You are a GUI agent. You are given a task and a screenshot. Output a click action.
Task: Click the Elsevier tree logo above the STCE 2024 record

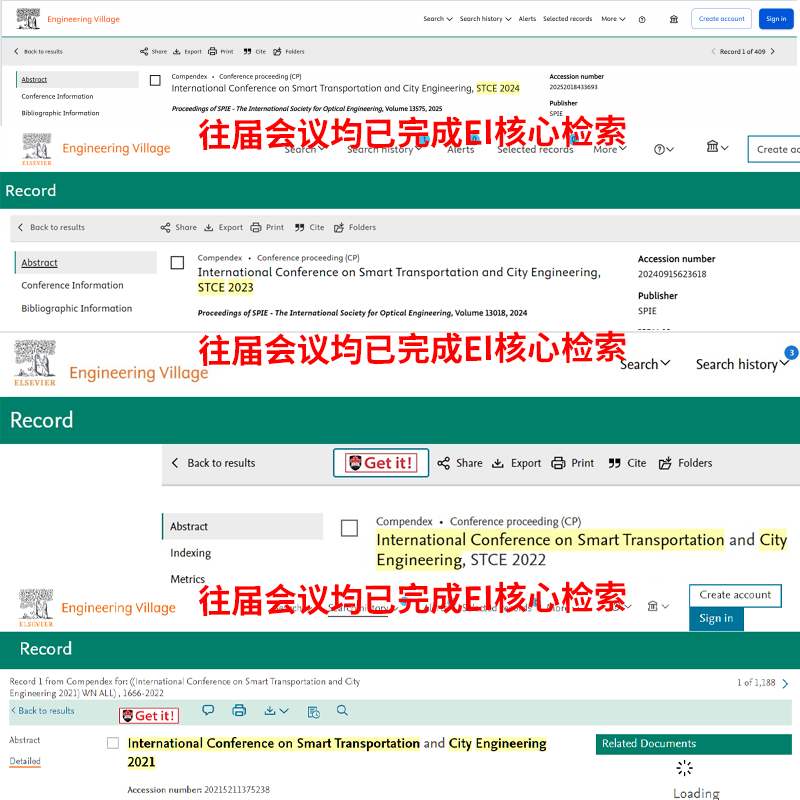click(x=28, y=19)
